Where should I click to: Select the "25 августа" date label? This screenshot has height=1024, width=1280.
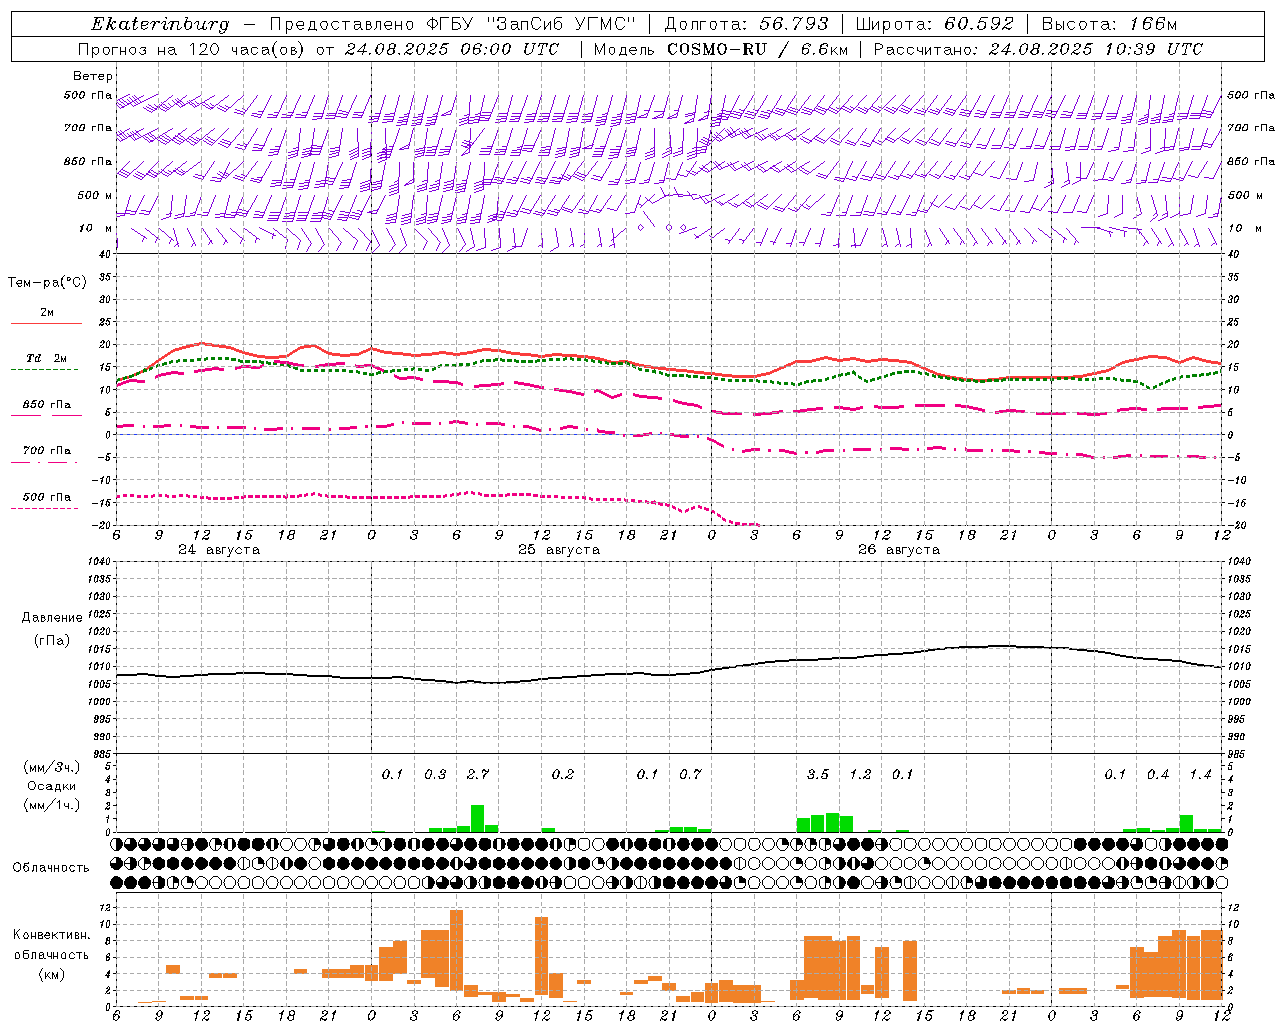(559, 550)
